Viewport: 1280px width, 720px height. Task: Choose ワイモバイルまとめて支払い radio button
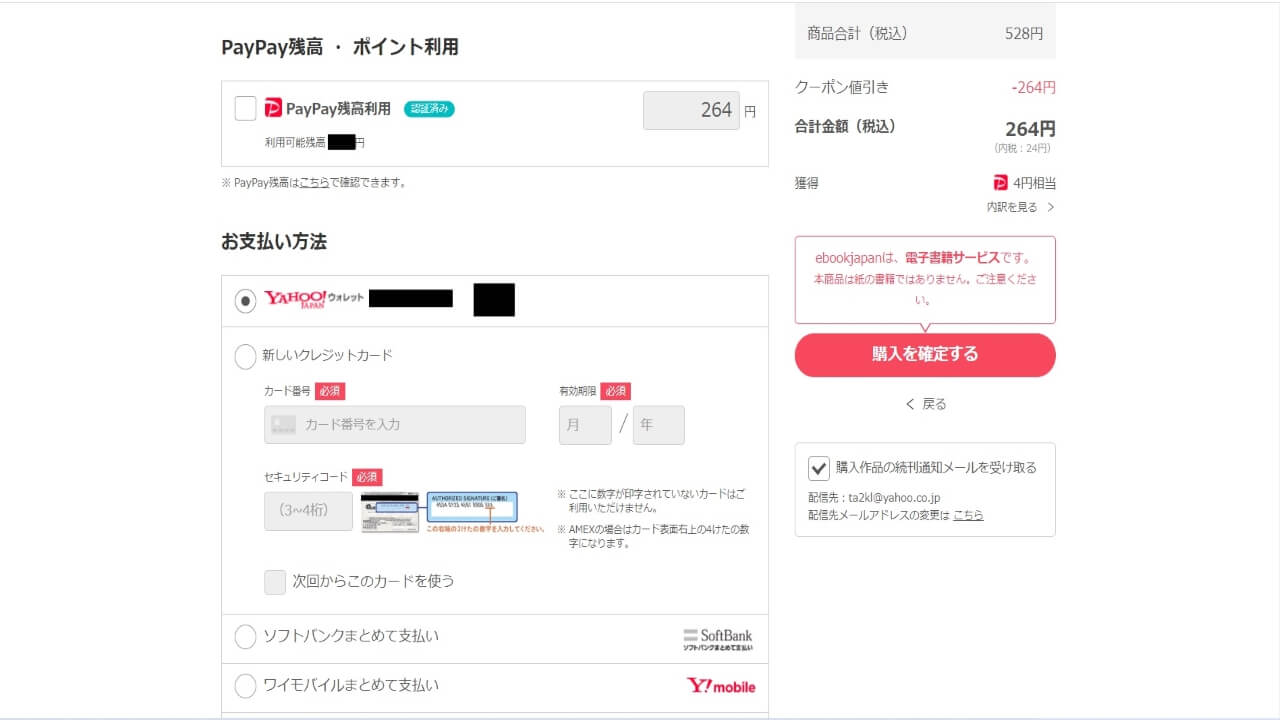click(x=245, y=686)
